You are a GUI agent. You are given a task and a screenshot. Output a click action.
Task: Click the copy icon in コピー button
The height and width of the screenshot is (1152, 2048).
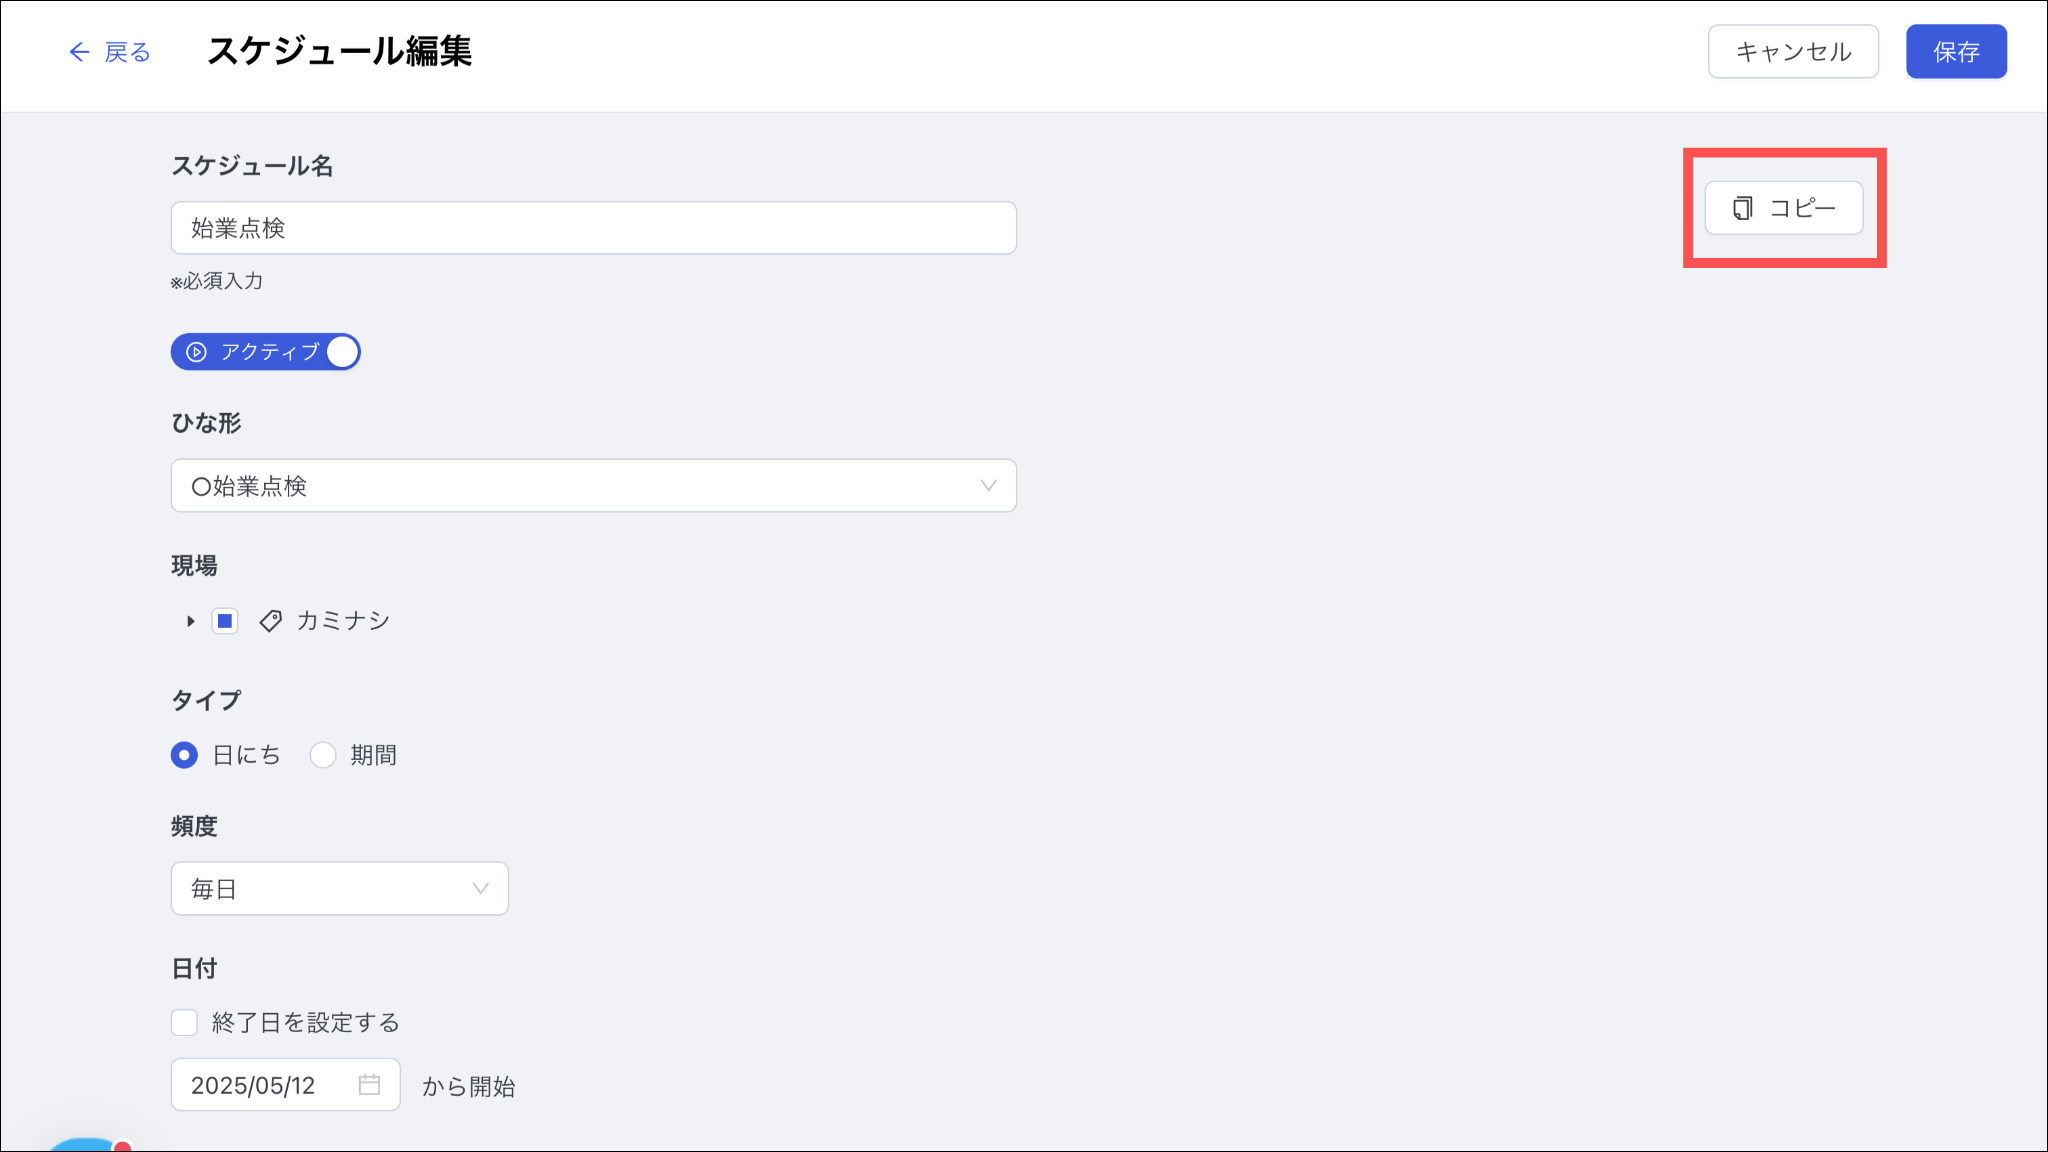(x=1743, y=208)
